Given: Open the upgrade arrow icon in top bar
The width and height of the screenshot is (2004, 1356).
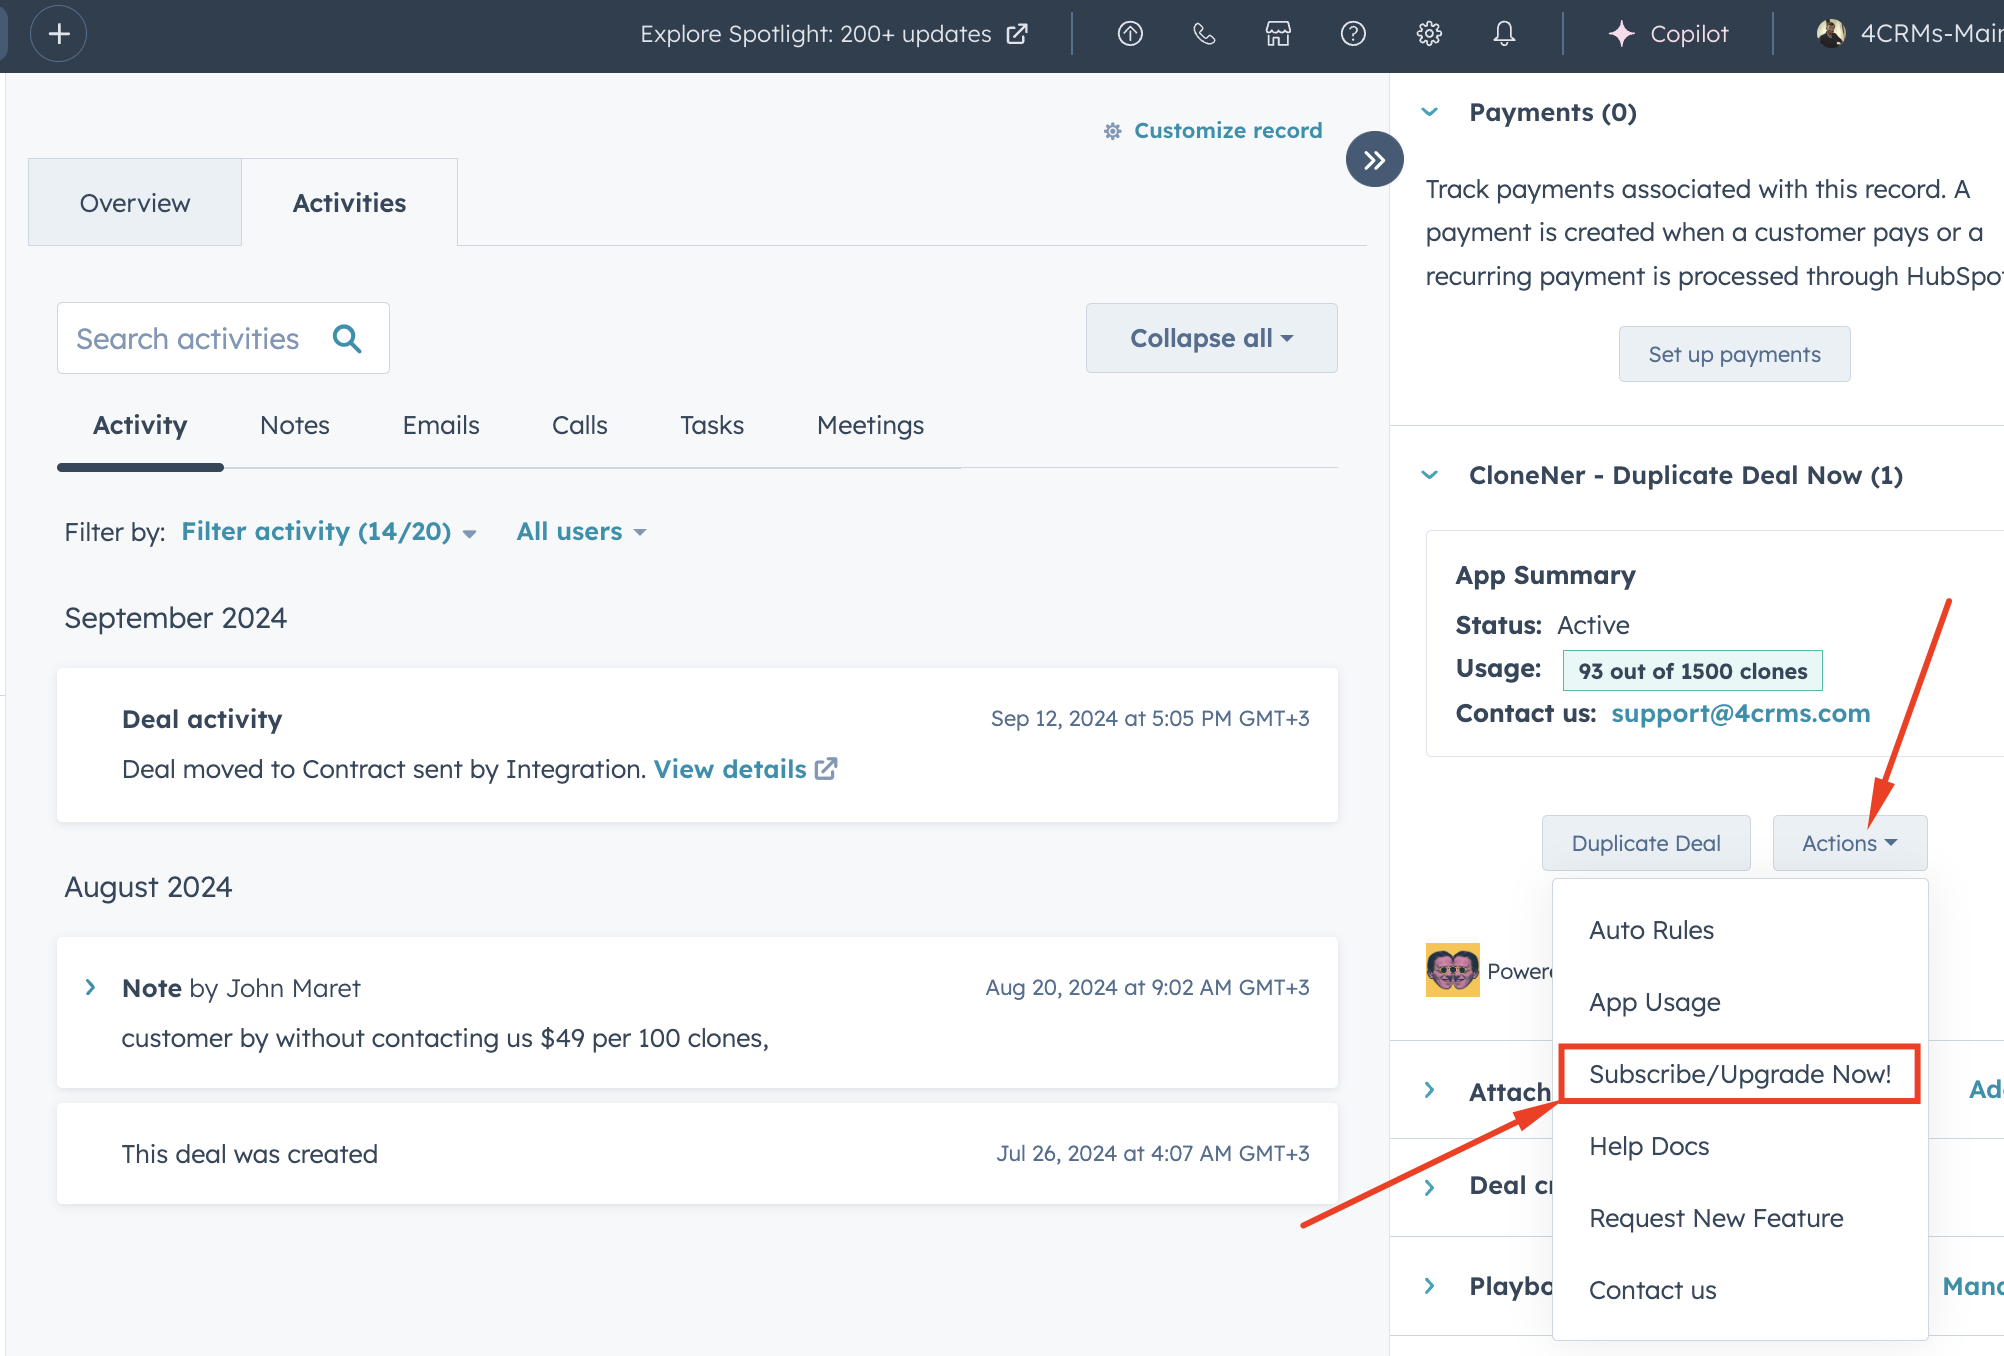Looking at the screenshot, I should pyautogui.click(x=1130, y=34).
